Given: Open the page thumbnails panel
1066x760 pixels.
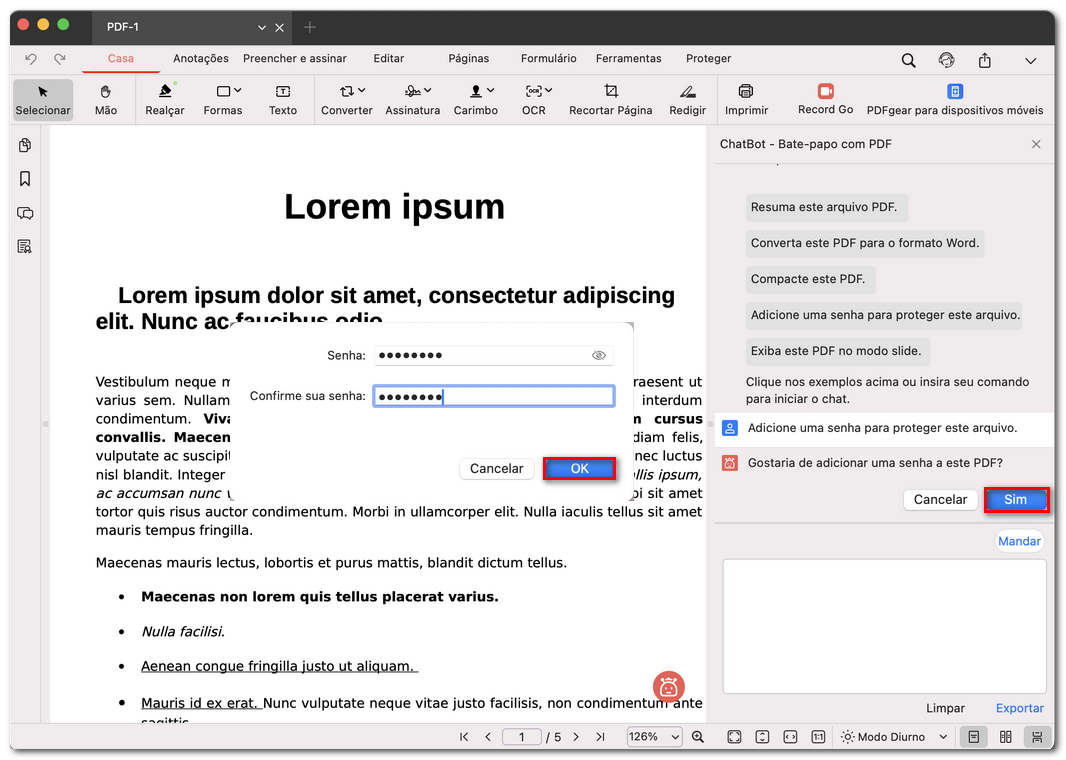Looking at the screenshot, I should tap(25, 145).
